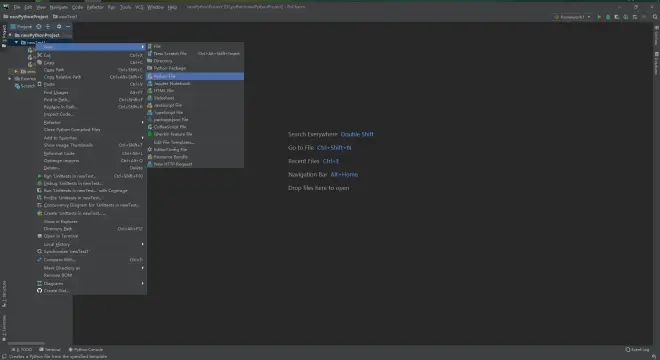Click the GitHub icon next to Create Gist
The width and height of the screenshot is (660, 360).
pos(39,291)
